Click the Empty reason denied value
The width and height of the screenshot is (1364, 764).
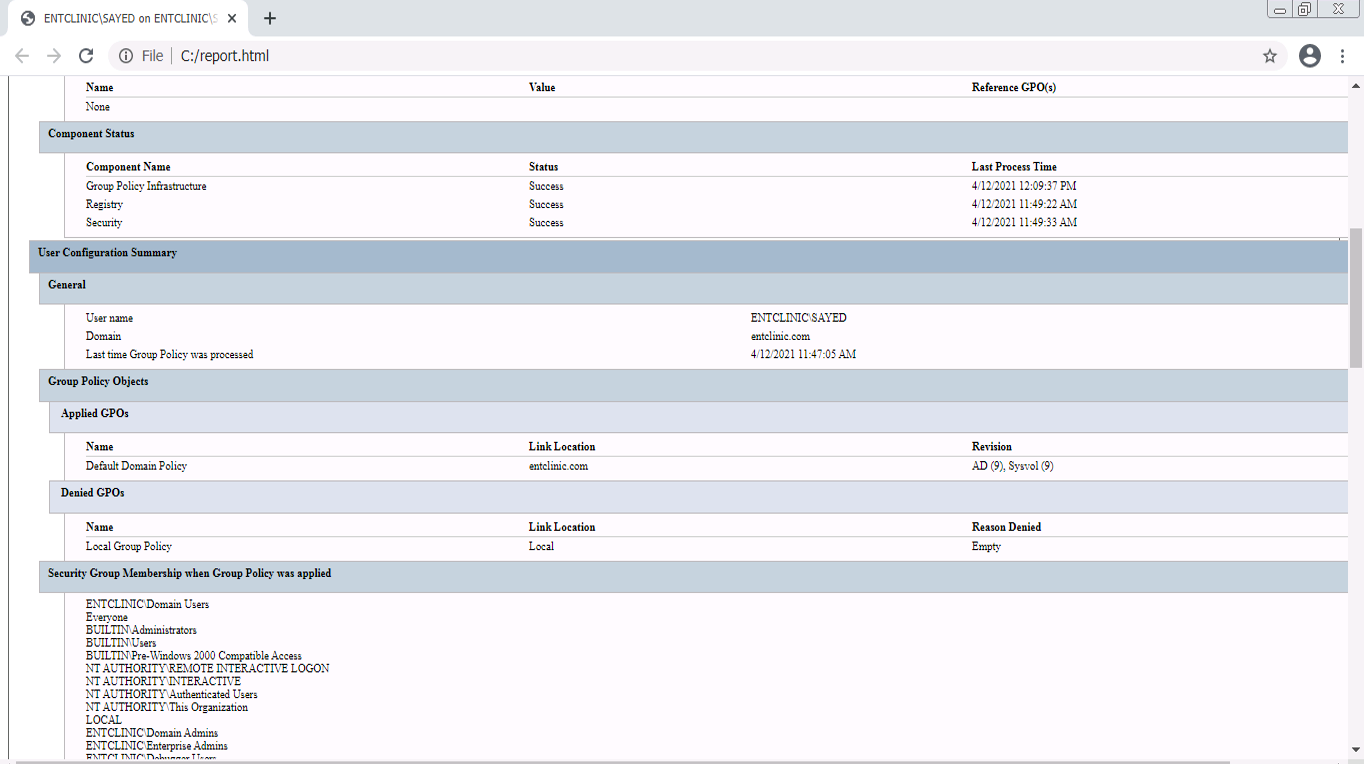point(986,546)
